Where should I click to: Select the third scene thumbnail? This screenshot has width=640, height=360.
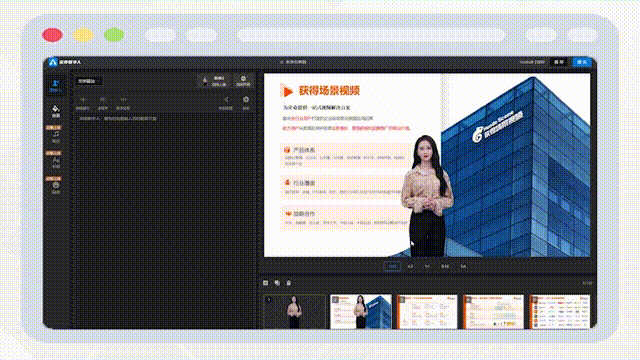tap(427, 312)
